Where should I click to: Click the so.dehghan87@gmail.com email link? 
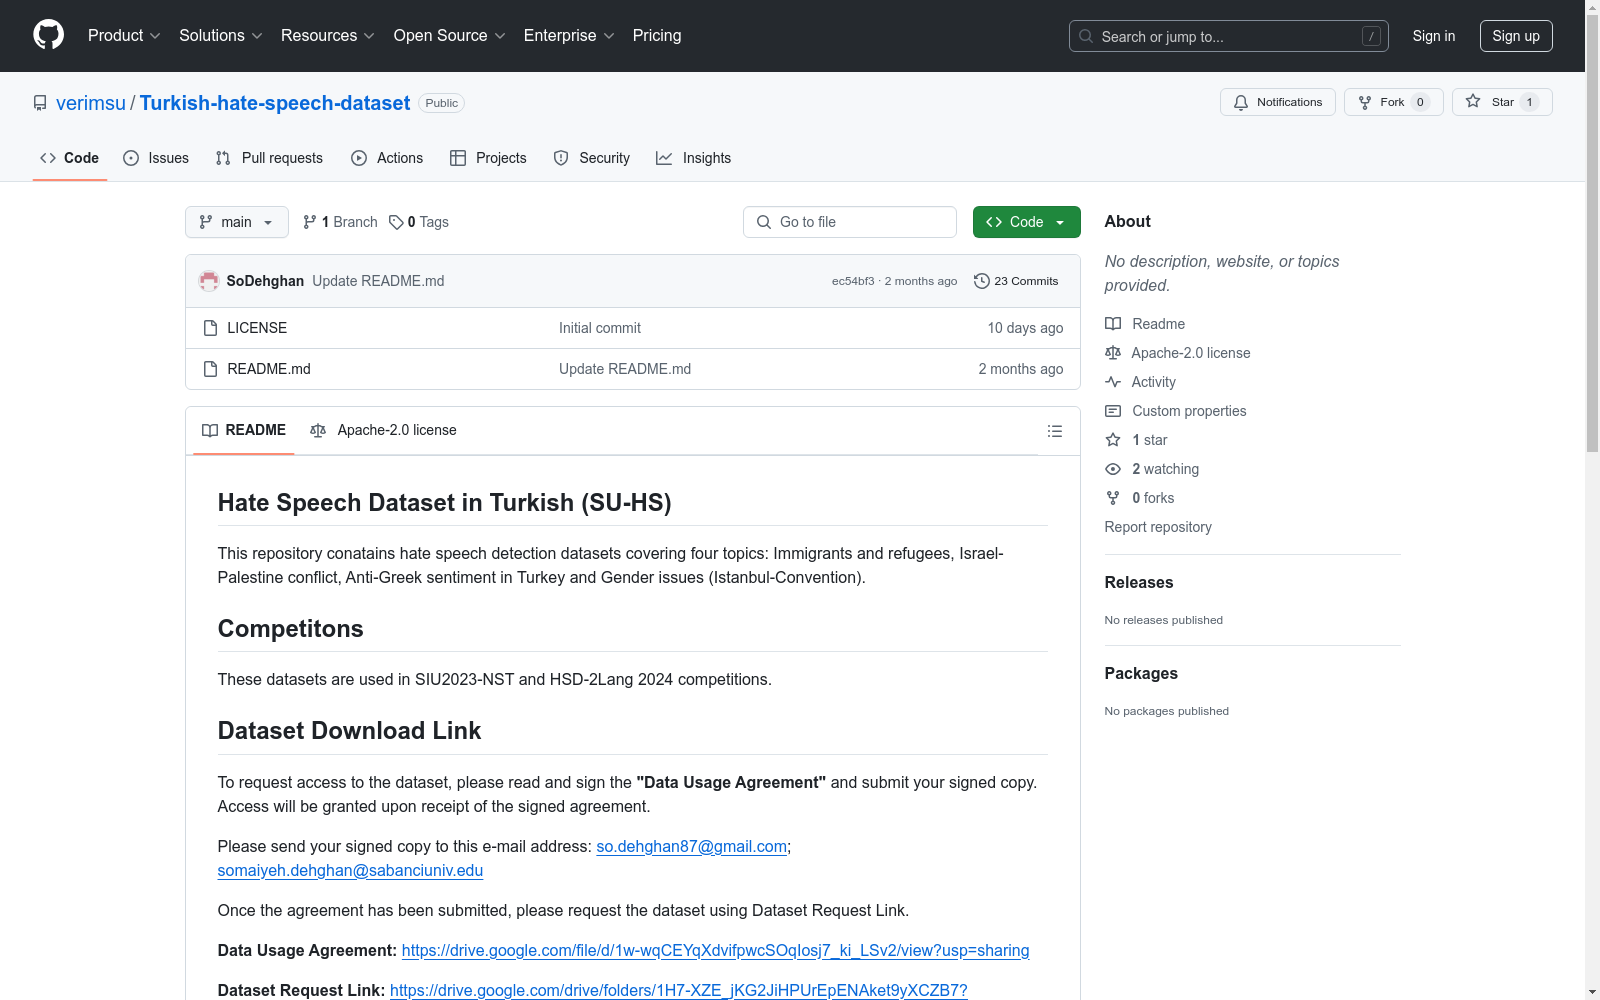pyautogui.click(x=692, y=846)
